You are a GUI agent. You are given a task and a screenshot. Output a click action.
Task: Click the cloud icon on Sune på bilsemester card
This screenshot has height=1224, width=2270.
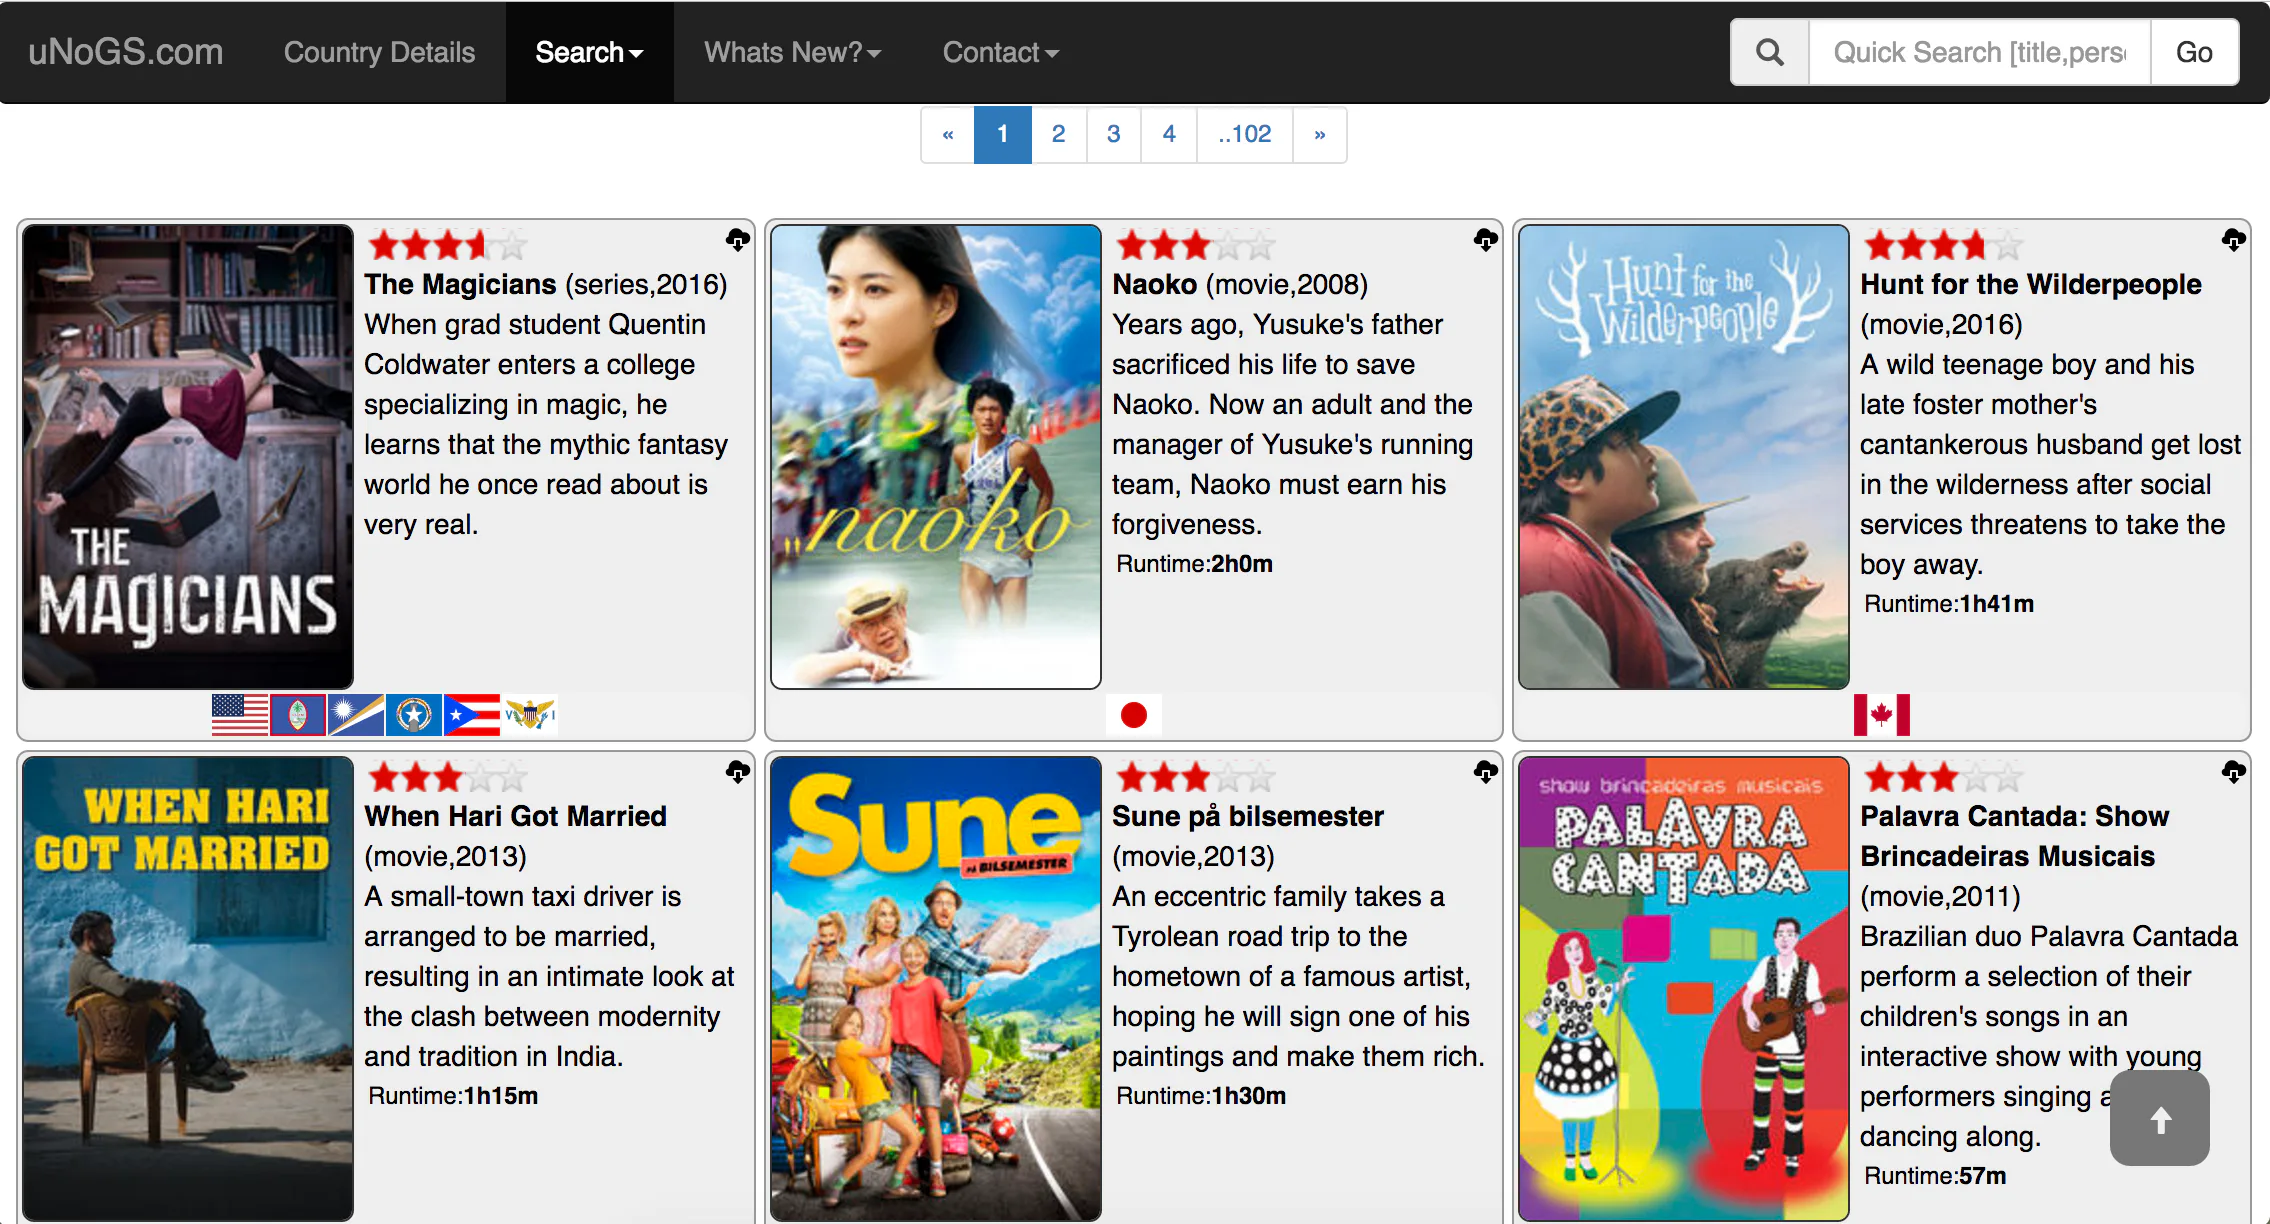coord(1486,772)
